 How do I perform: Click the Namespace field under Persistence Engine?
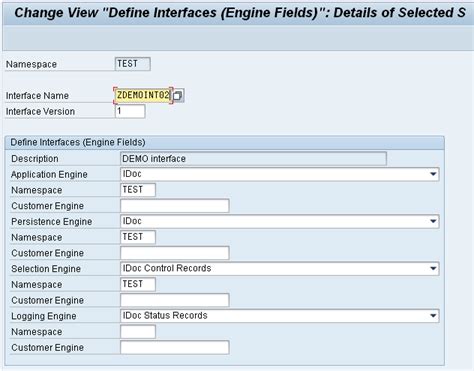click(x=138, y=237)
